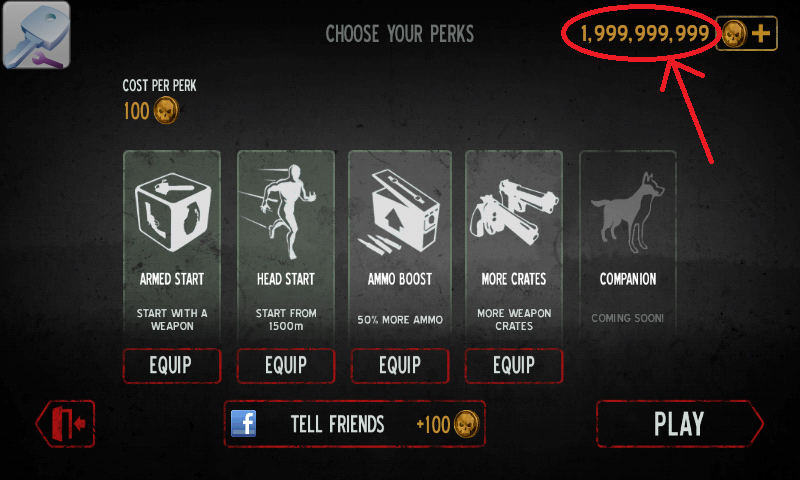
Task: Select the Armed Start weapon cube icon
Action: click(x=172, y=212)
